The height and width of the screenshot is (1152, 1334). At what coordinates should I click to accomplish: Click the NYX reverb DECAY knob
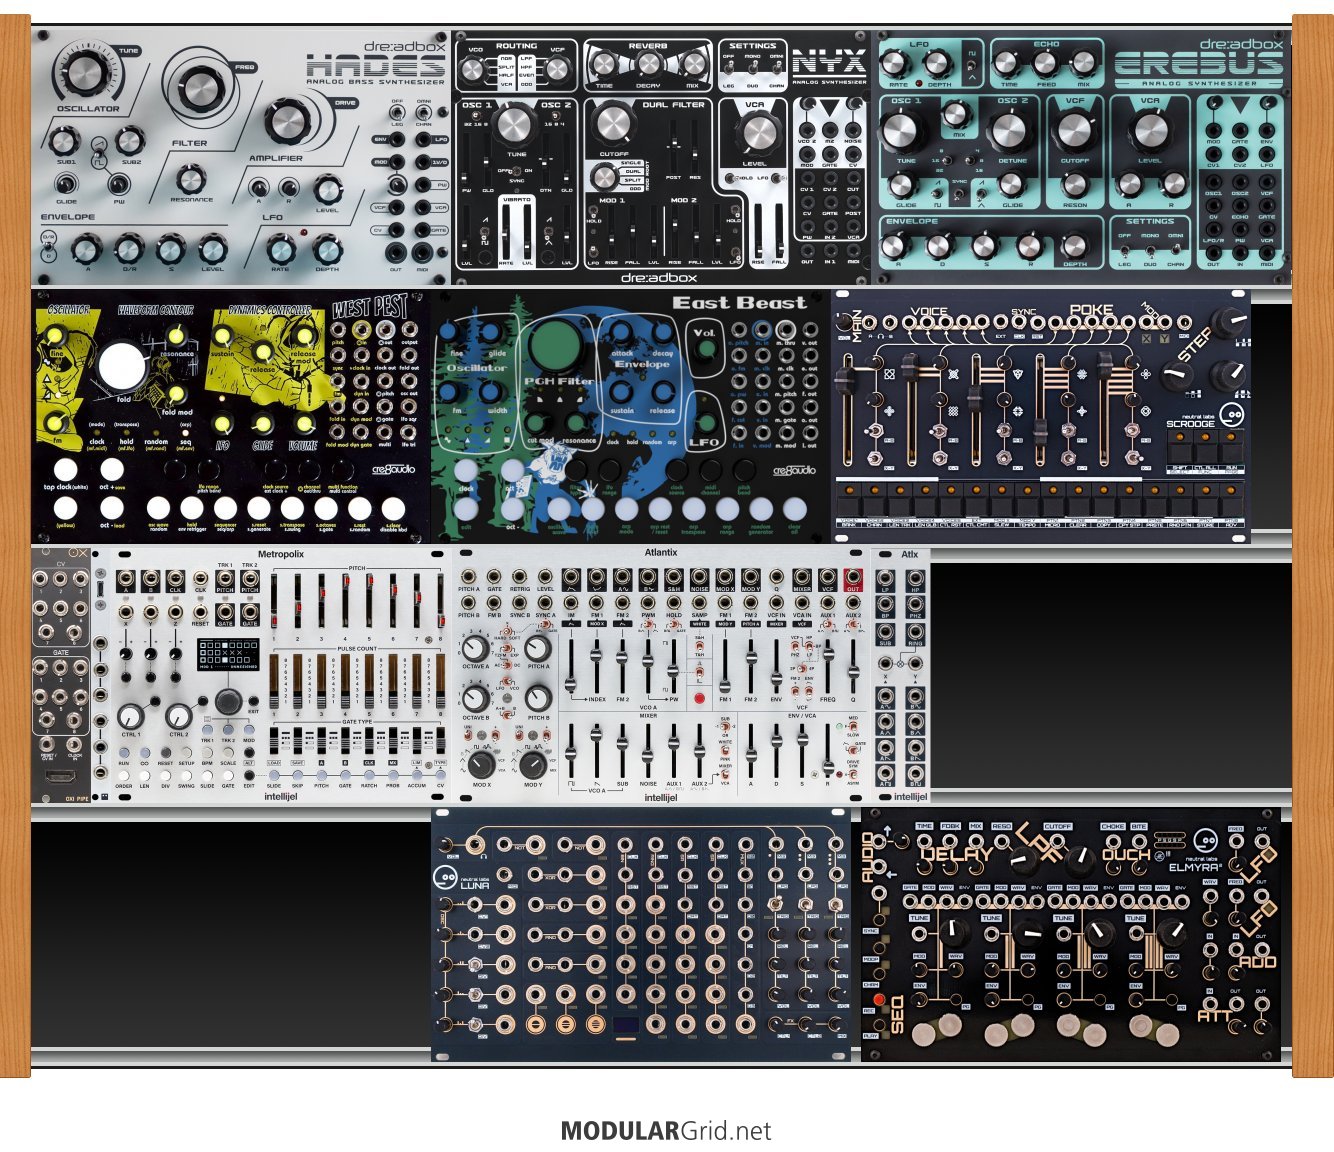point(648,66)
